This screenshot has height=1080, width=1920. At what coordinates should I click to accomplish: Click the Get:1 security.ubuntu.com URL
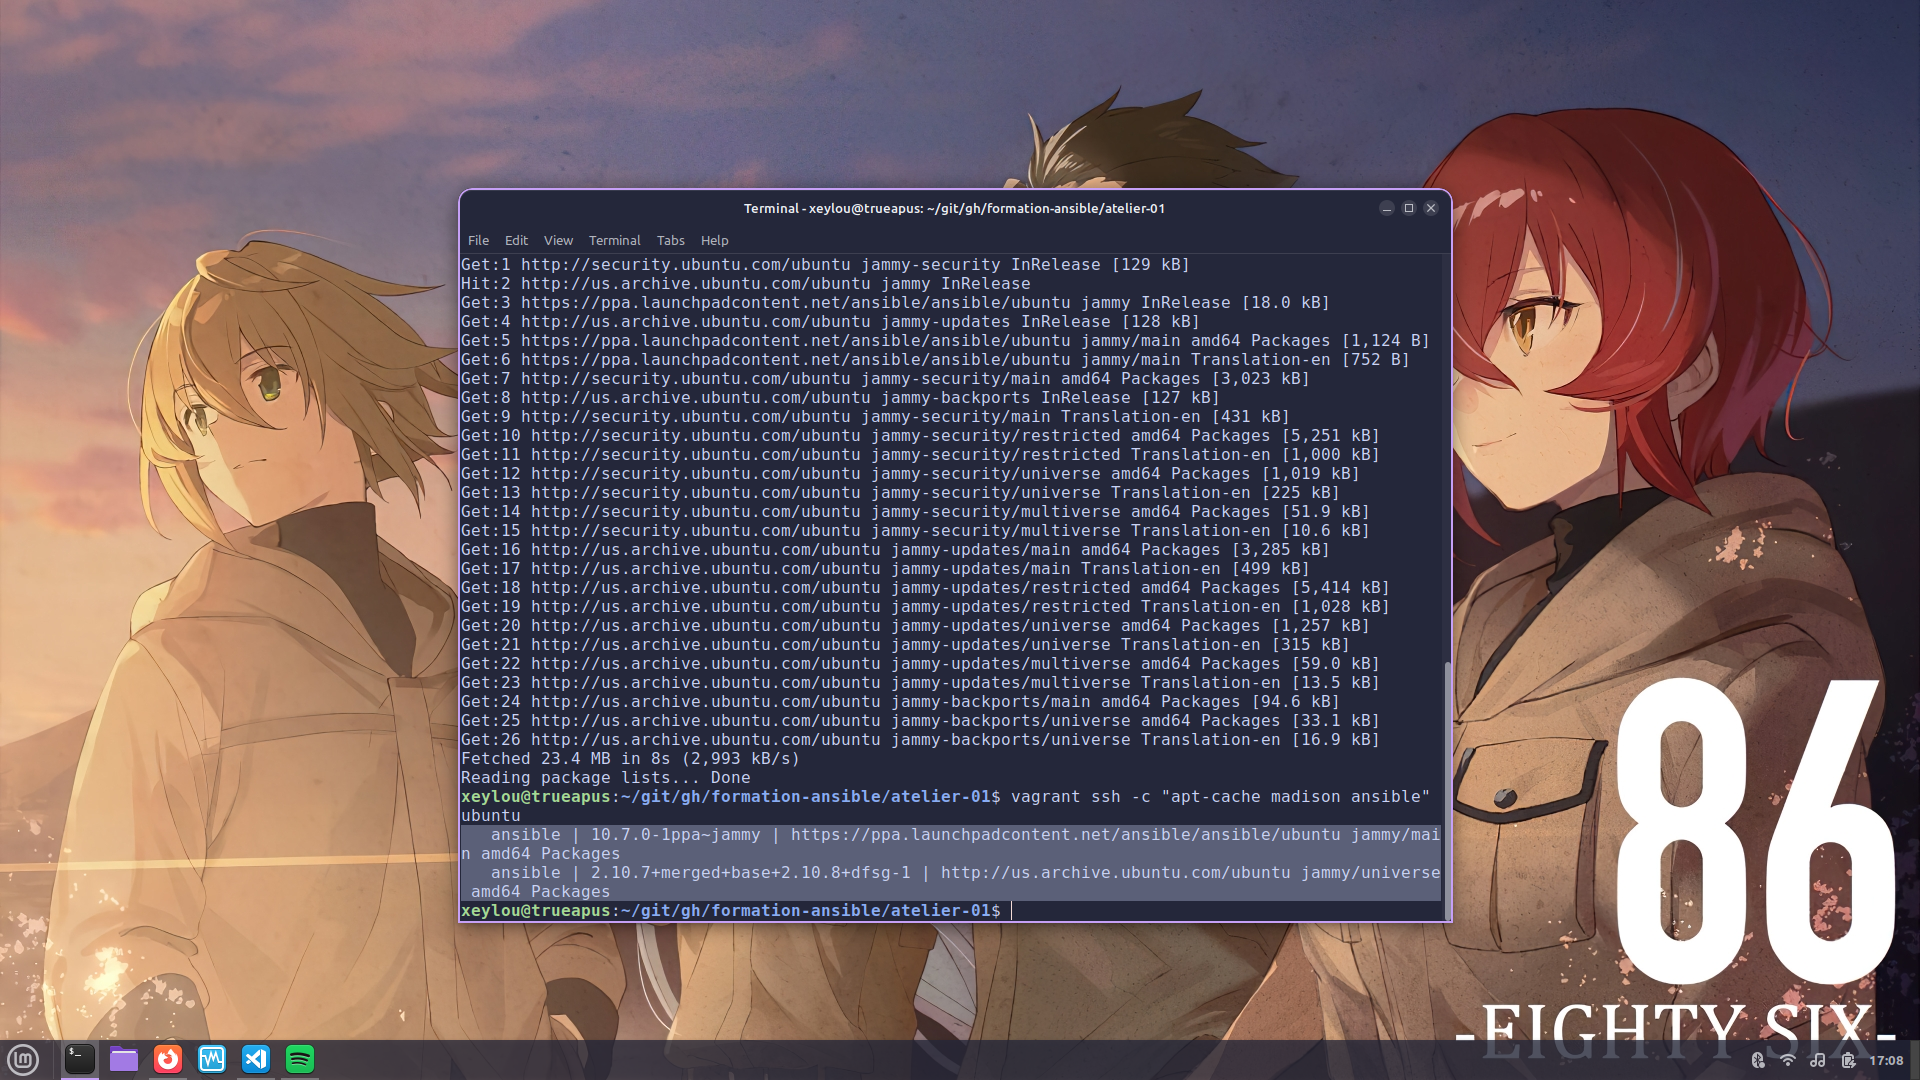coord(686,265)
